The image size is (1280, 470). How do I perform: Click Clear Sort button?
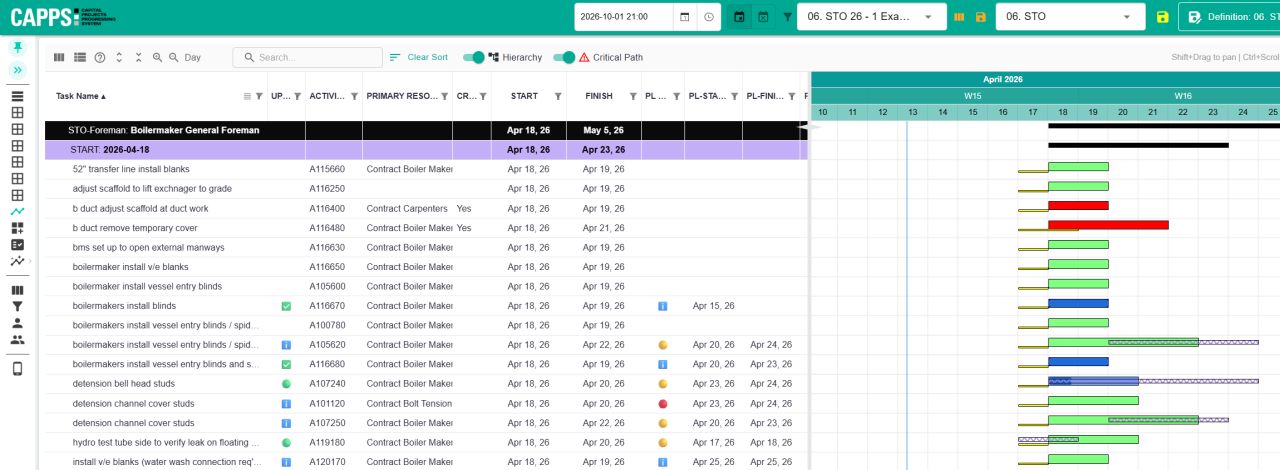click(419, 57)
